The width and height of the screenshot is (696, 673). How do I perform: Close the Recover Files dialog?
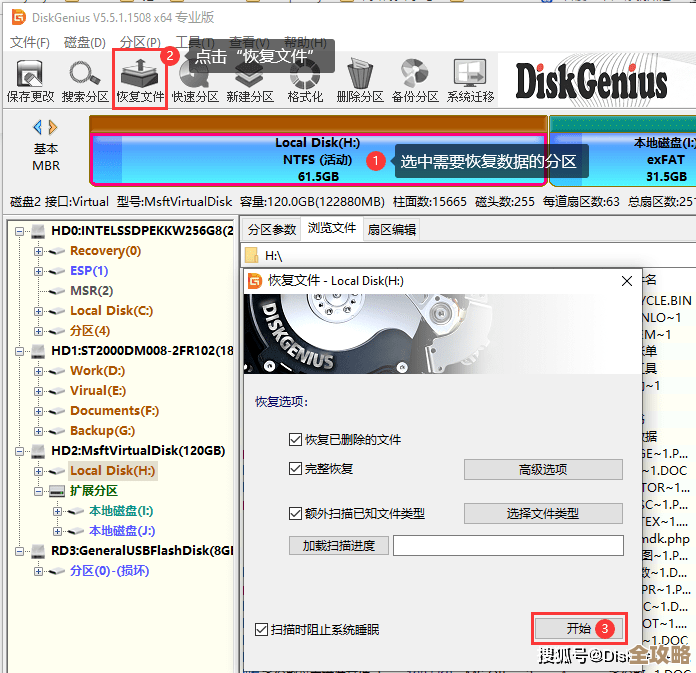point(627,281)
